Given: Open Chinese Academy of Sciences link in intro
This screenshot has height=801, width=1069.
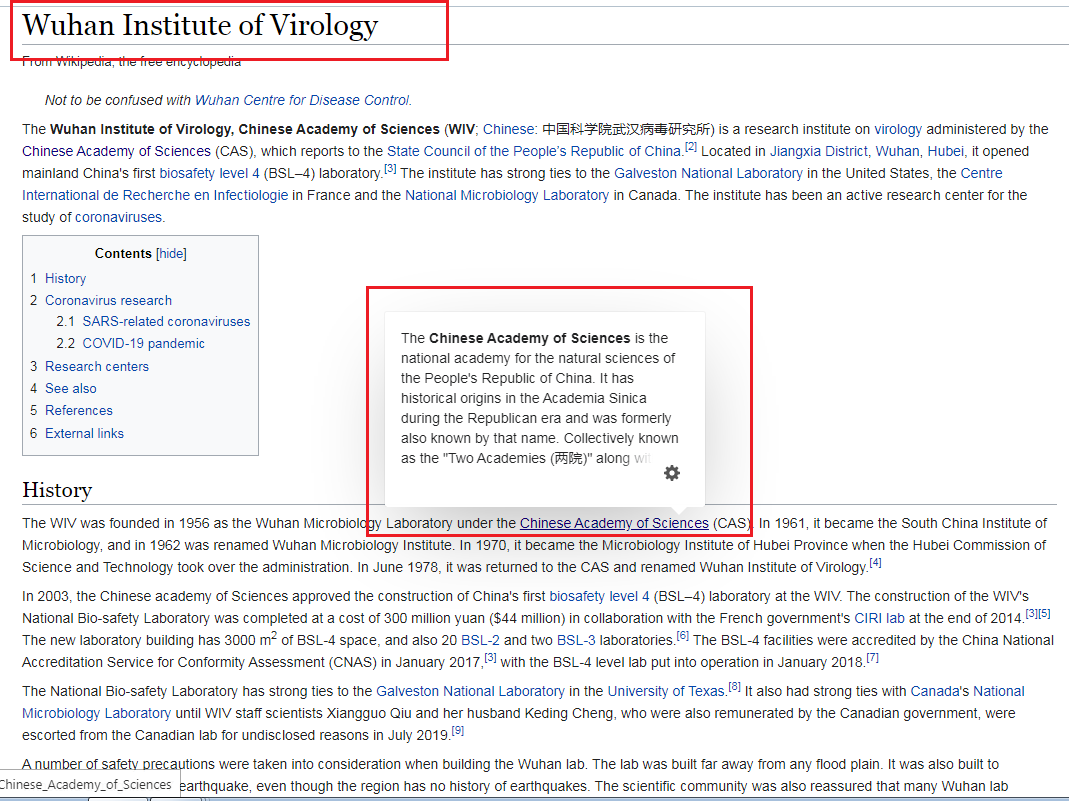Looking at the screenshot, I should pyautogui.click(x=117, y=151).
